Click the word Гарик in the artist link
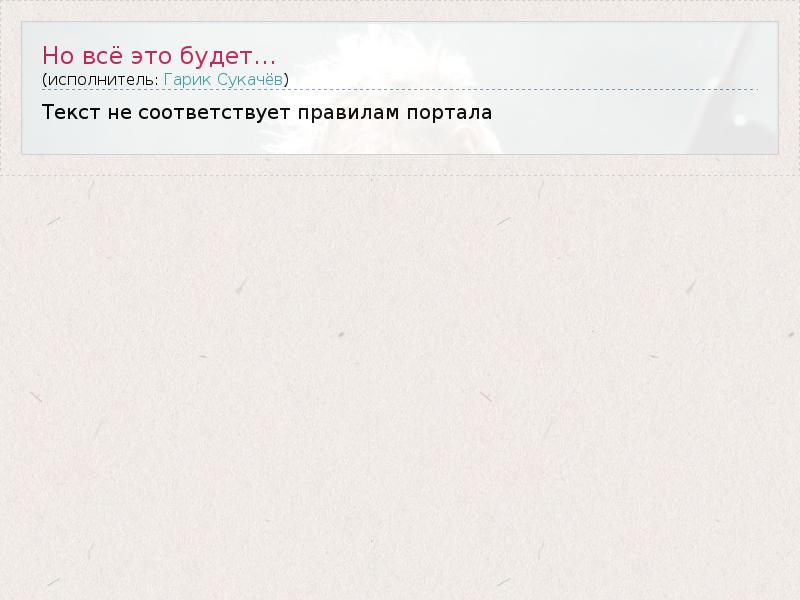Image resolution: width=800 pixels, height=600 pixels. coord(185,78)
